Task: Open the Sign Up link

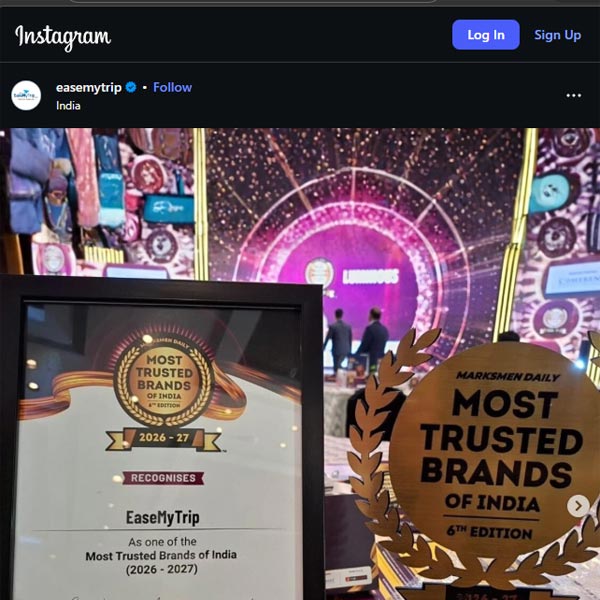Action: [x=558, y=35]
